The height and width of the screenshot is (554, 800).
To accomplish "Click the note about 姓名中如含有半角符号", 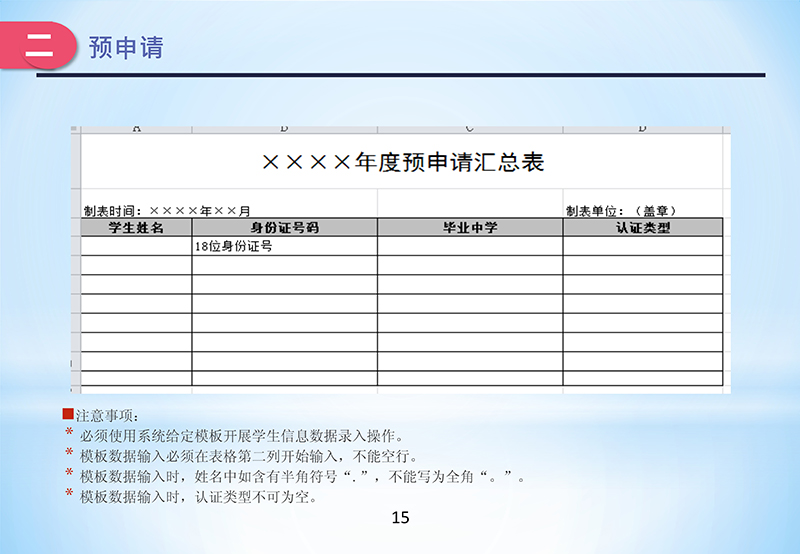I will tap(302, 476).
